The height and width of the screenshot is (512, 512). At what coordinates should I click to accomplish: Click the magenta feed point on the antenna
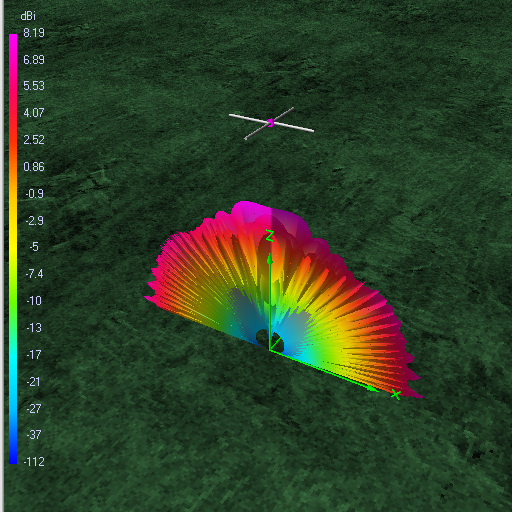[271, 123]
